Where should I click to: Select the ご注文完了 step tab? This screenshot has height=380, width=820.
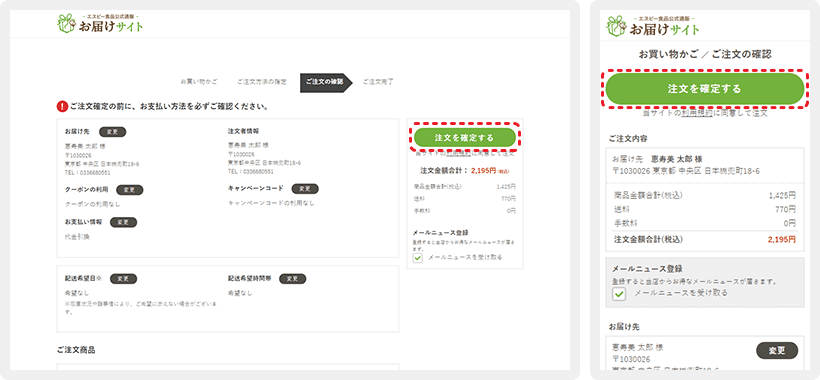[x=378, y=82]
